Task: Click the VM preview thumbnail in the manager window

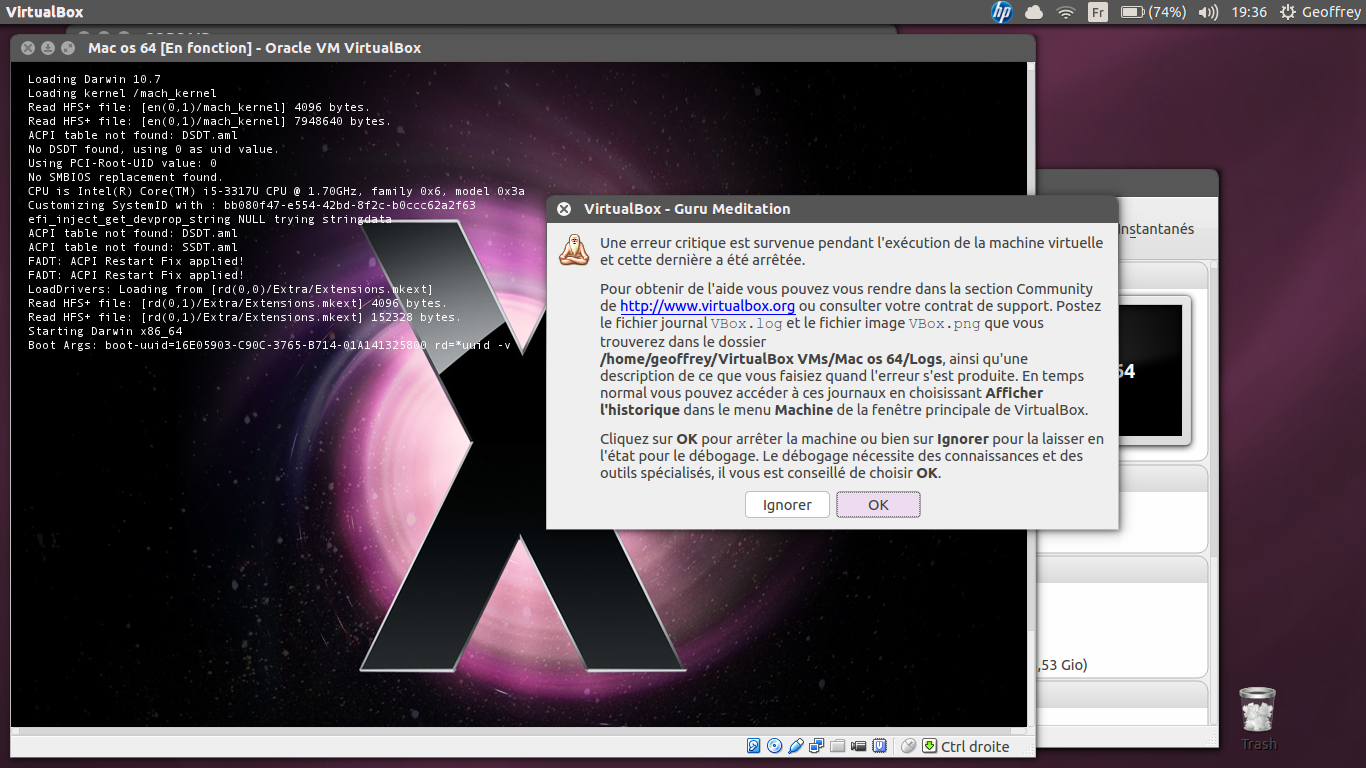Action: (1152, 370)
